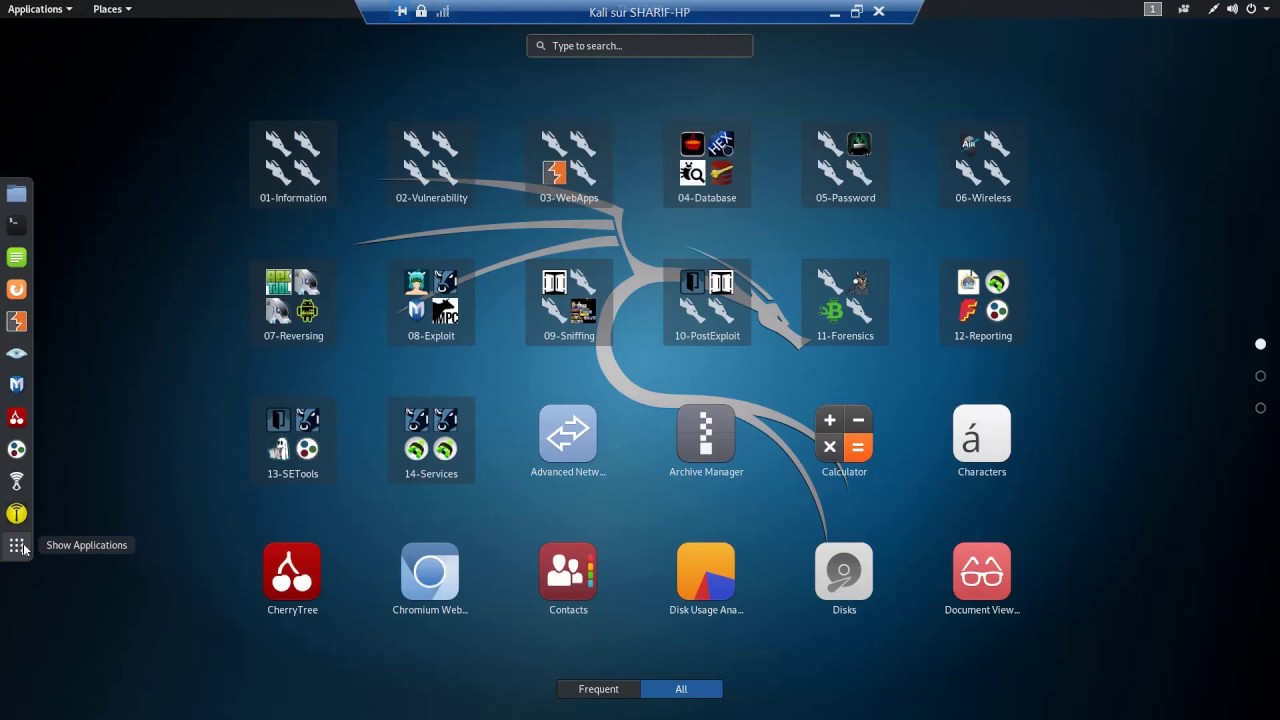This screenshot has height=720, width=1280.
Task: Launch the Calculator app
Action: tap(844, 441)
